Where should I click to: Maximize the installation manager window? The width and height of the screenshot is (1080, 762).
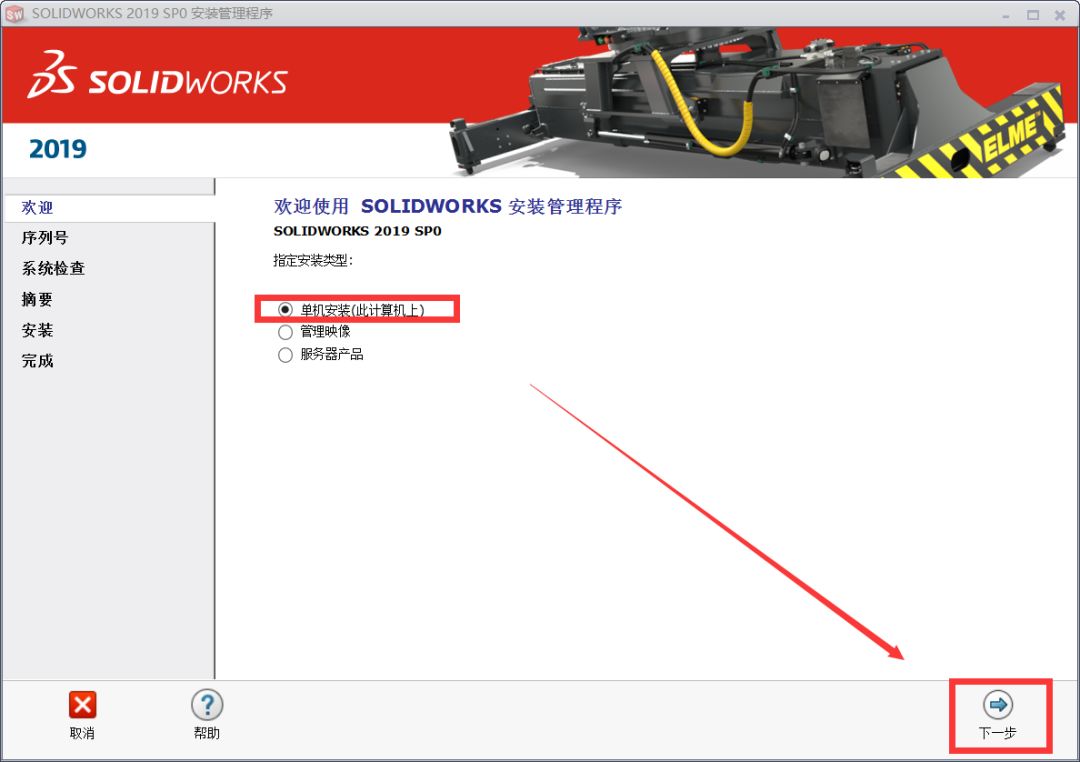tap(1032, 14)
